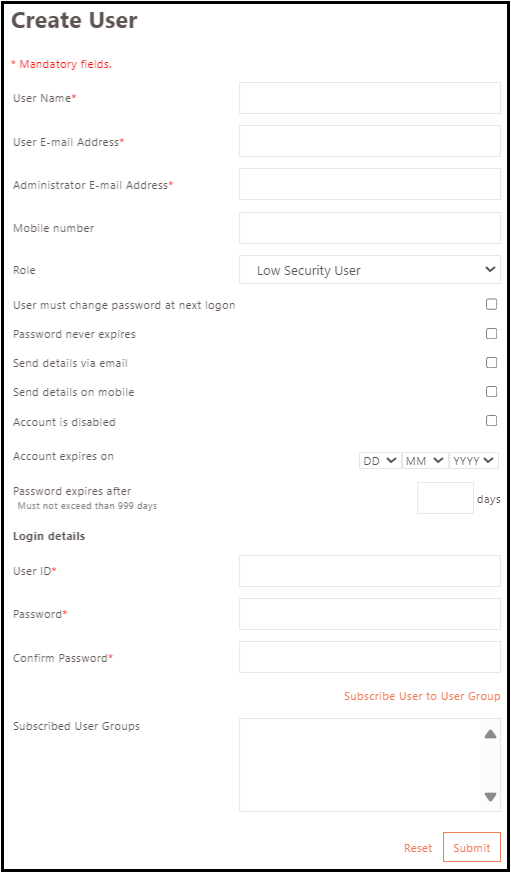Click the scroll down arrow in Subscribed User Groups
Image resolution: width=511 pixels, height=872 pixels.
(490, 797)
